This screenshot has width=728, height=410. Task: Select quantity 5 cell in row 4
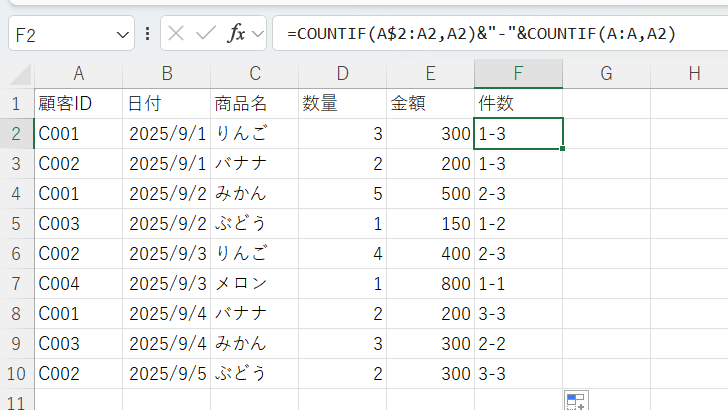pyautogui.click(x=343, y=194)
